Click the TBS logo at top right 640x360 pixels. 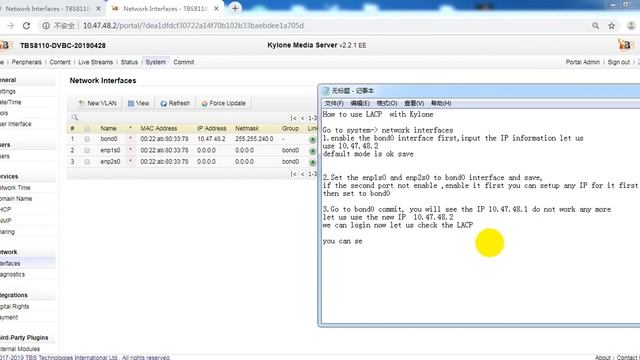point(624,45)
